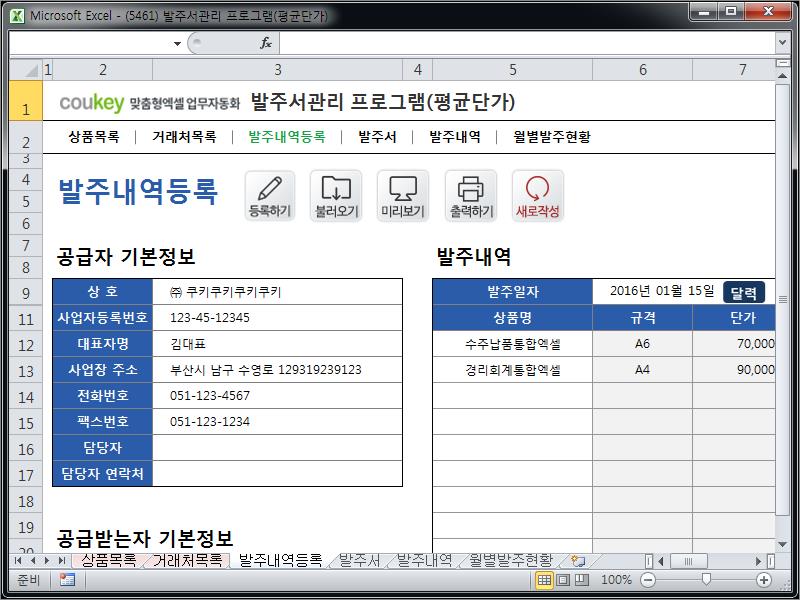Open 발주내역 navigation menu link
The width and height of the screenshot is (800, 600).
[455, 137]
